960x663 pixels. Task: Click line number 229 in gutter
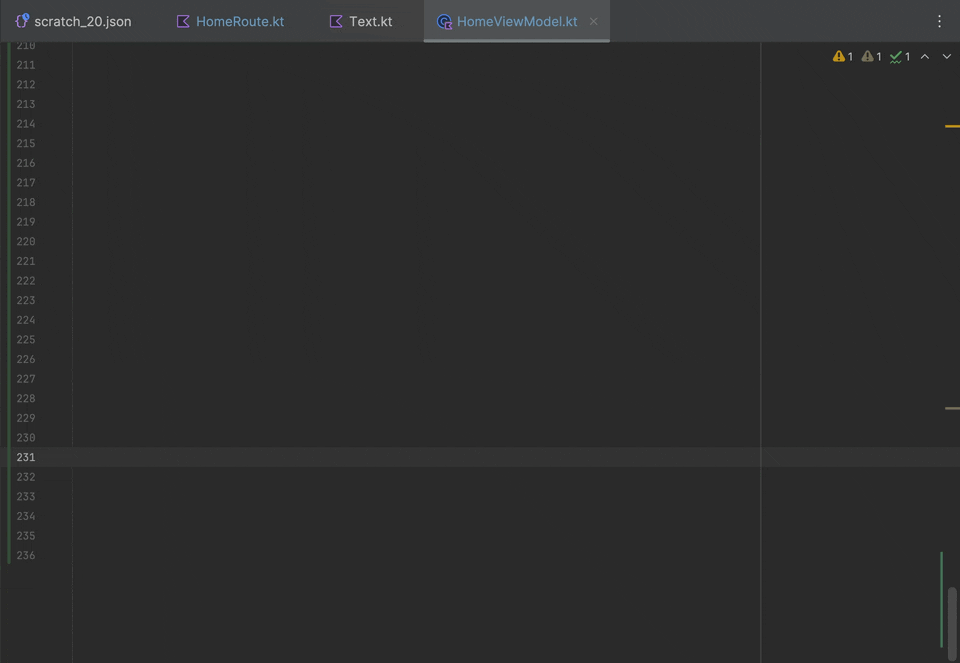26,418
